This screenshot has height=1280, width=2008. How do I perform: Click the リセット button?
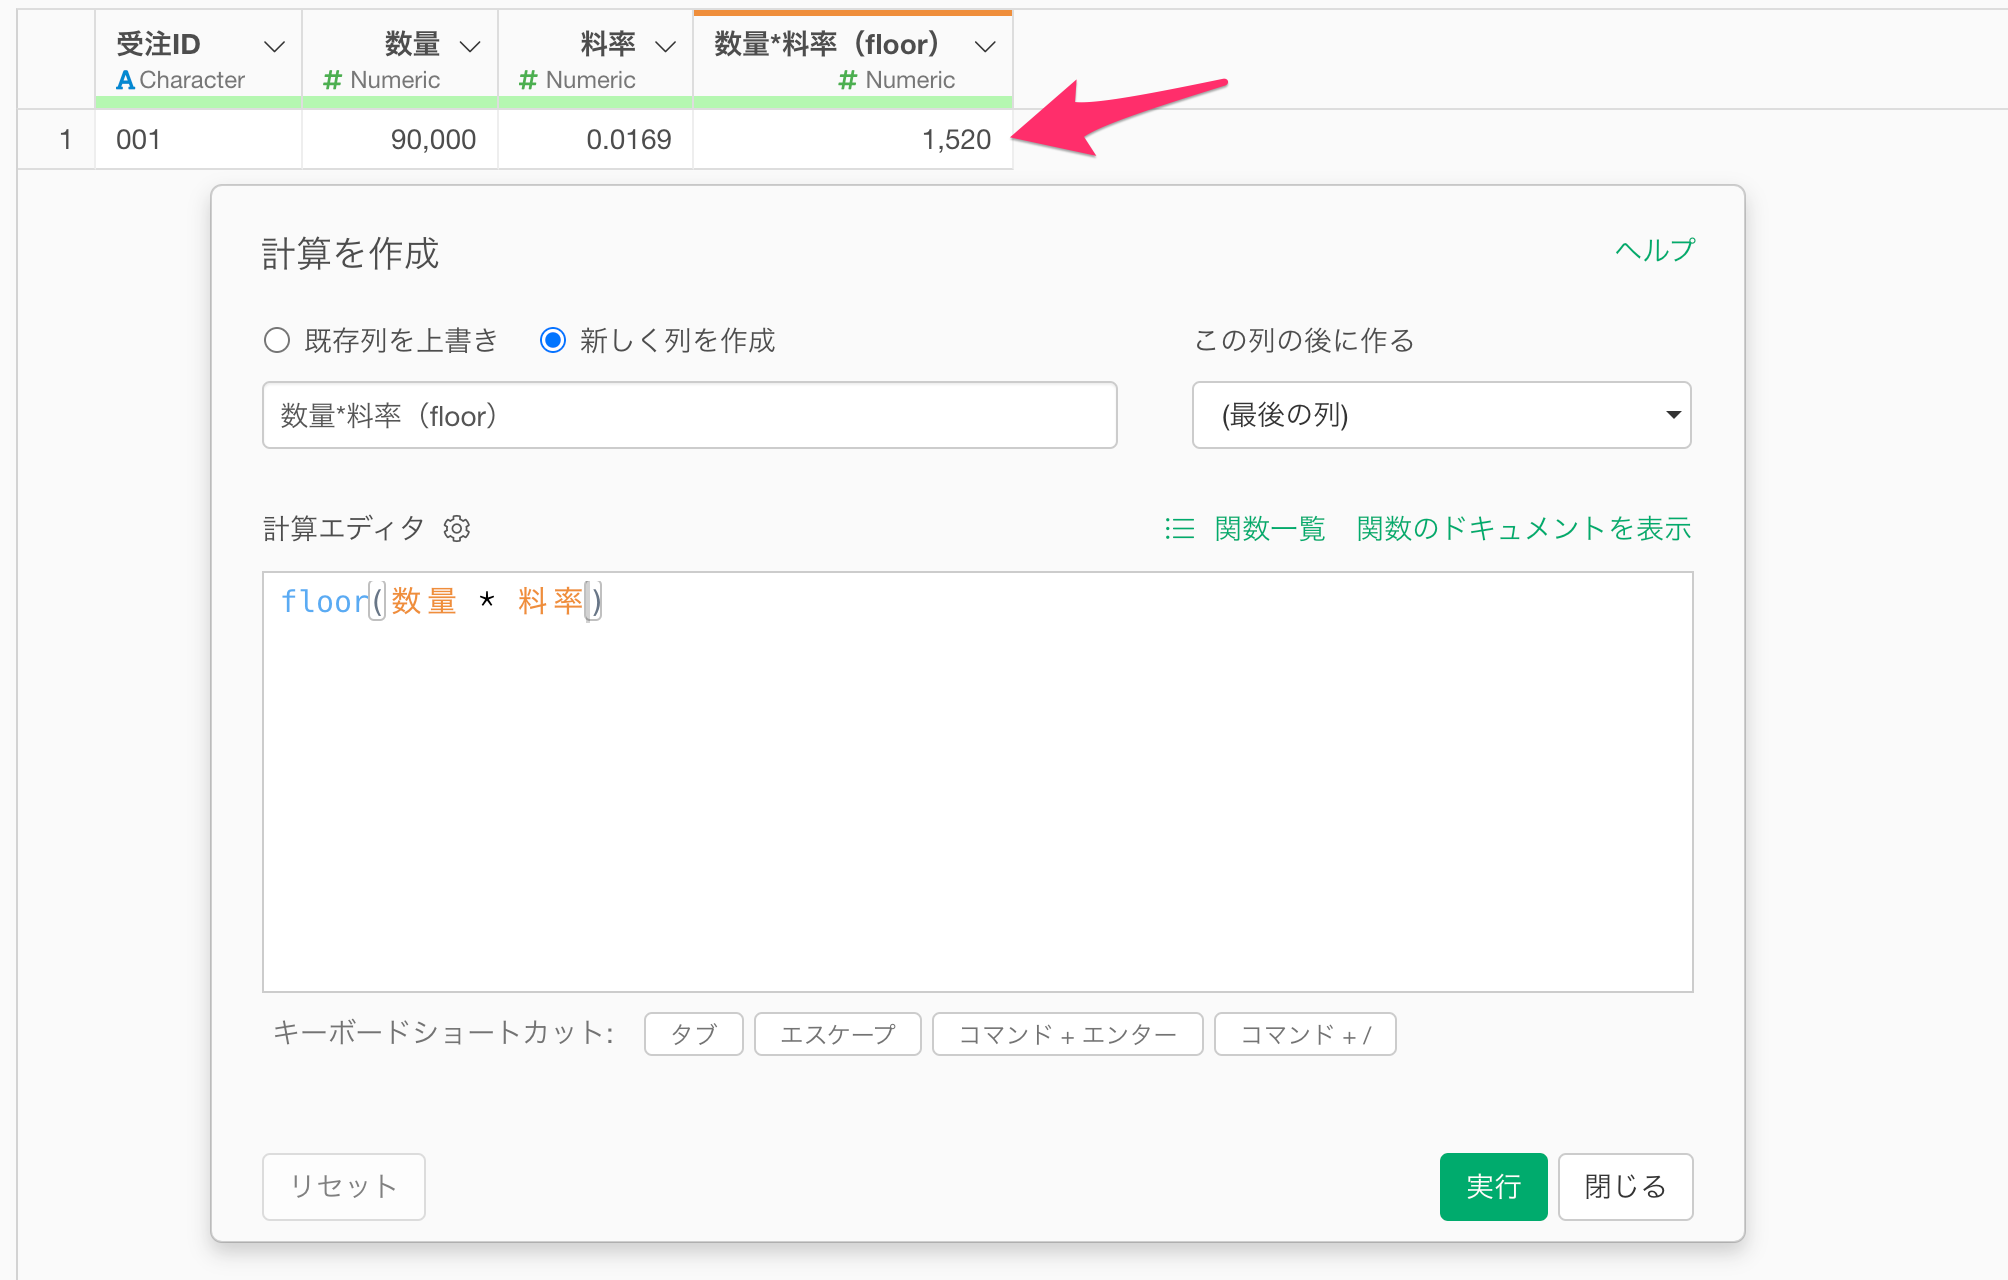[343, 1187]
